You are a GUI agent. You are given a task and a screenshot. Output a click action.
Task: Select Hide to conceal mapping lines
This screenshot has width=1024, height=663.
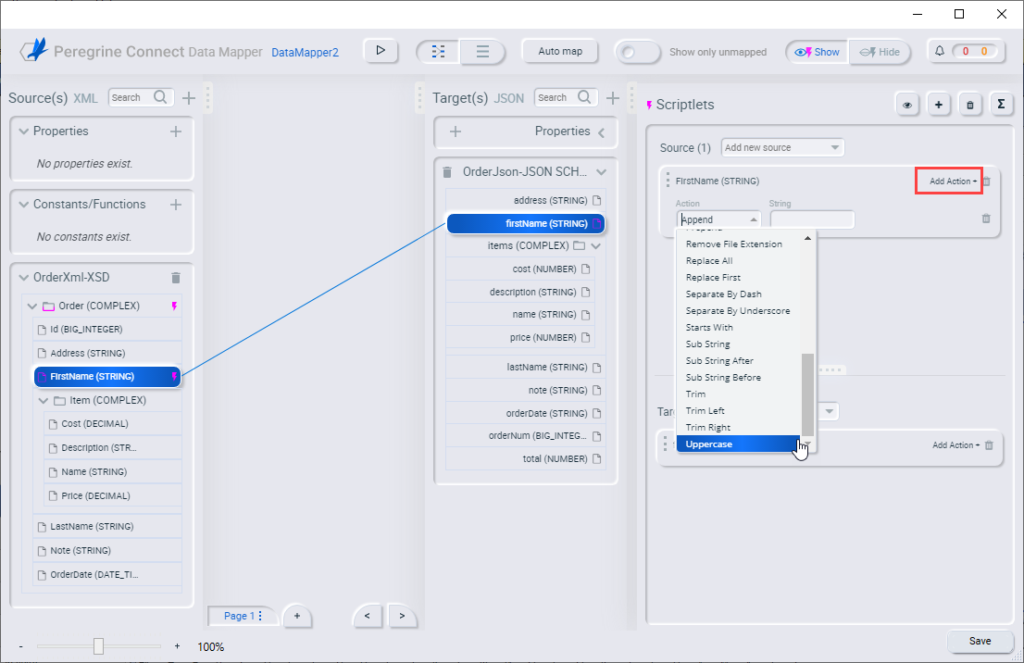click(x=879, y=52)
